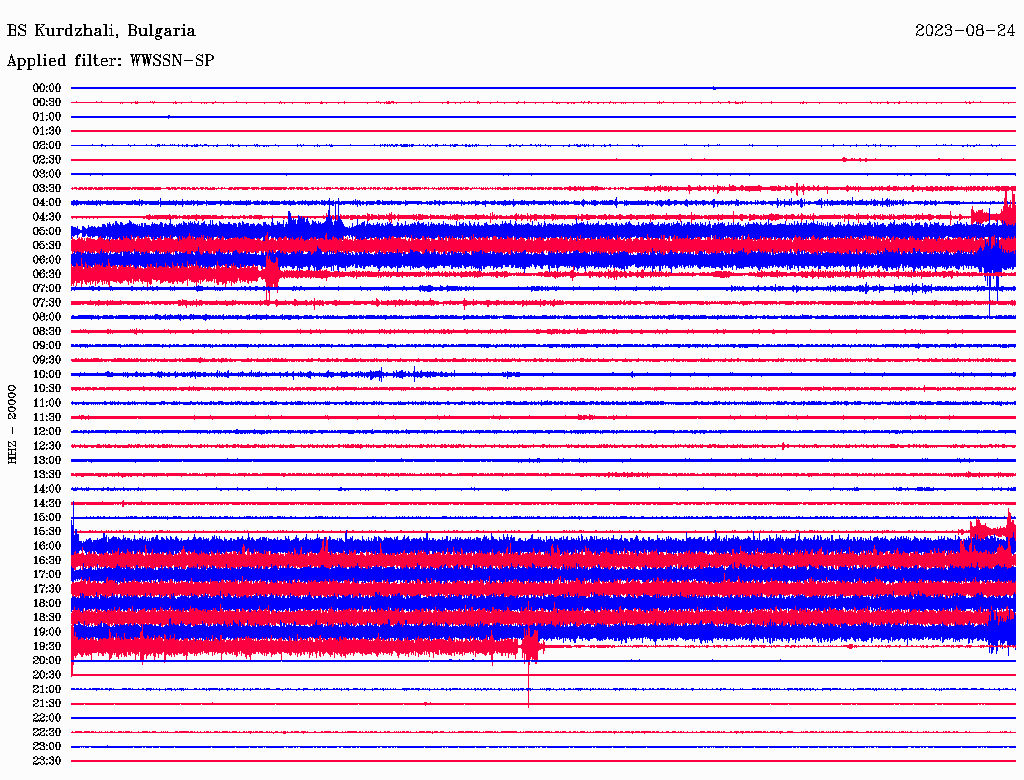The width and height of the screenshot is (1024, 780).
Task: Click the '06:30' time label
Action: (x=47, y=274)
